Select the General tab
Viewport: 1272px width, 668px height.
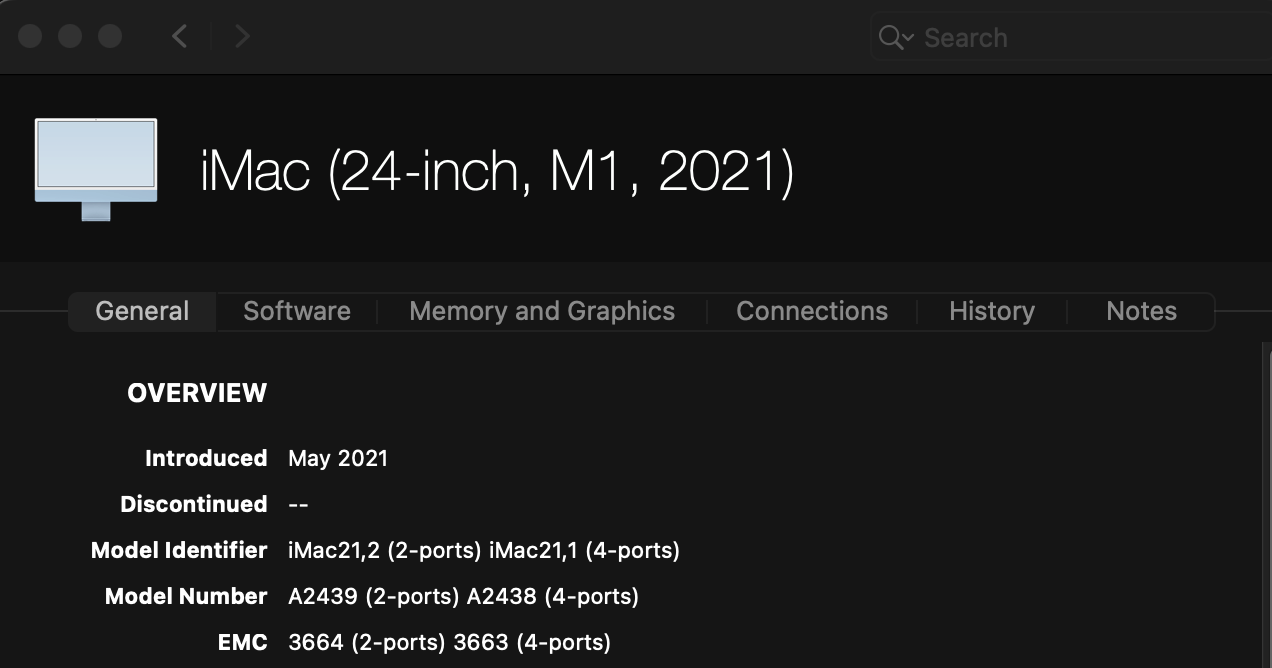click(x=142, y=311)
